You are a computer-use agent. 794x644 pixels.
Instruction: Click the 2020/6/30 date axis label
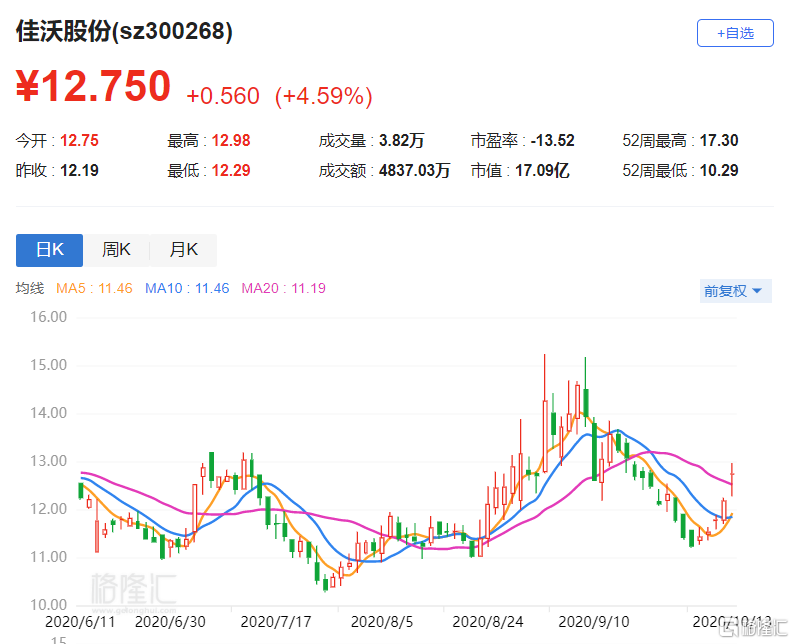[x=170, y=622]
